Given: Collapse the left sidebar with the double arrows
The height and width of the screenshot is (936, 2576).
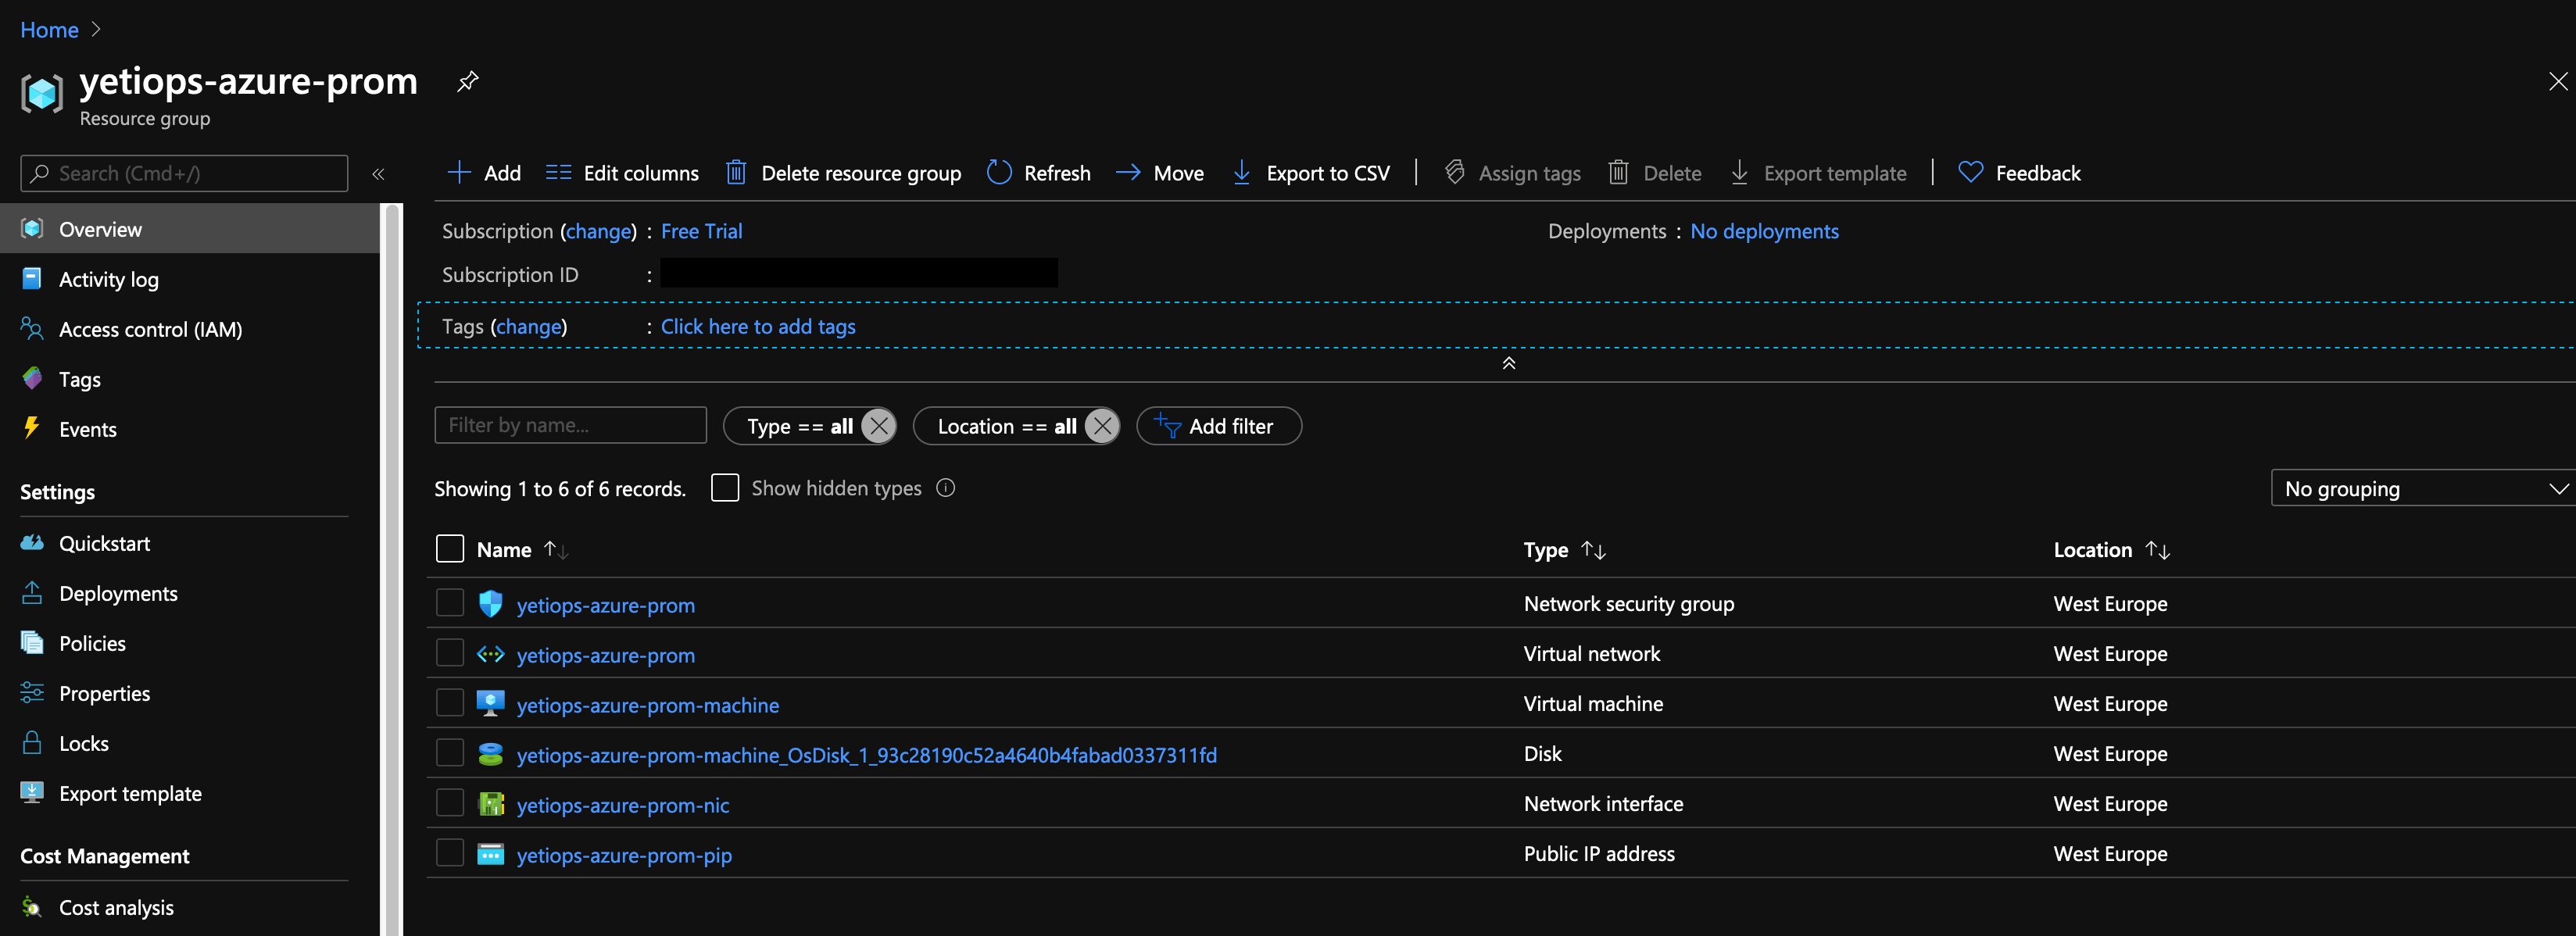Looking at the screenshot, I should pyautogui.click(x=378, y=173).
